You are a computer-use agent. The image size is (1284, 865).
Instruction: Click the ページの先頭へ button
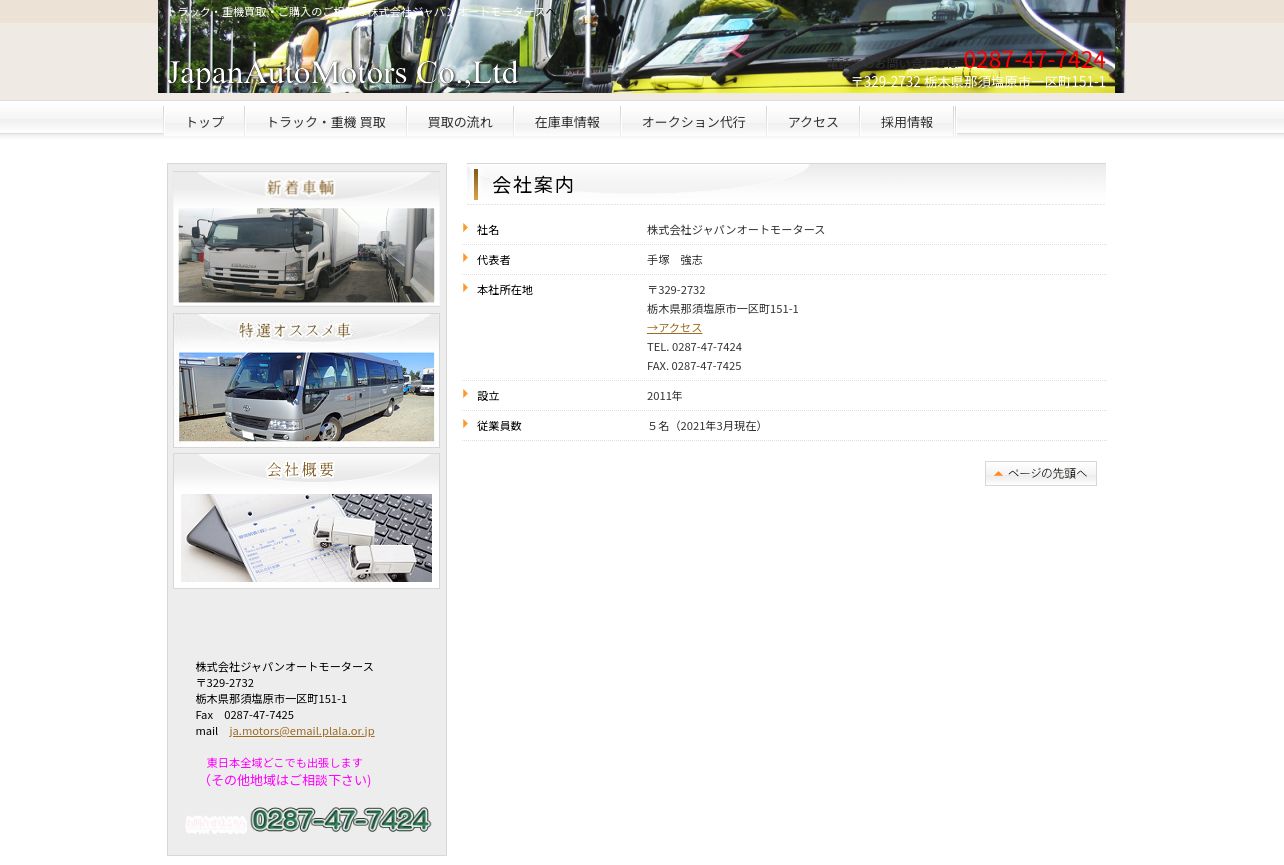[1041, 474]
